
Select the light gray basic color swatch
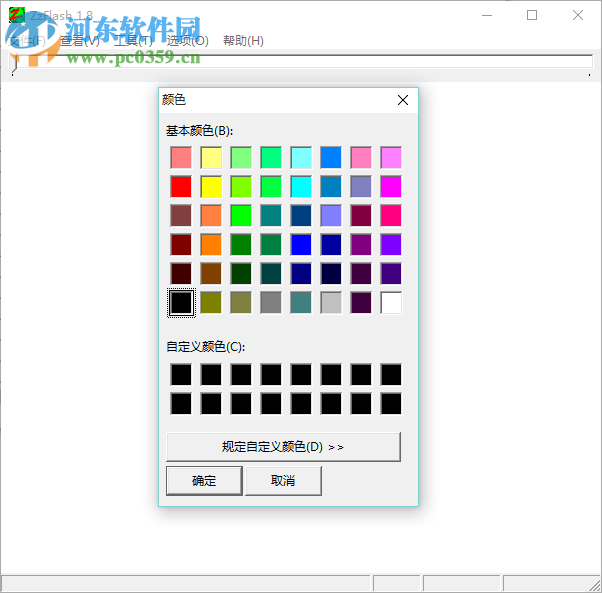331,303
